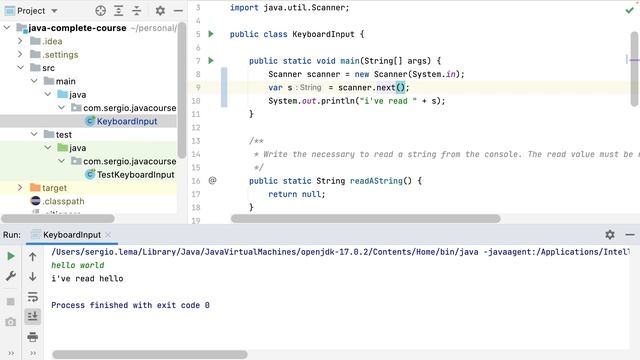Click Project panel horizontal scrollbar
Screen dimensions: 640x360
tap(58, 219)
